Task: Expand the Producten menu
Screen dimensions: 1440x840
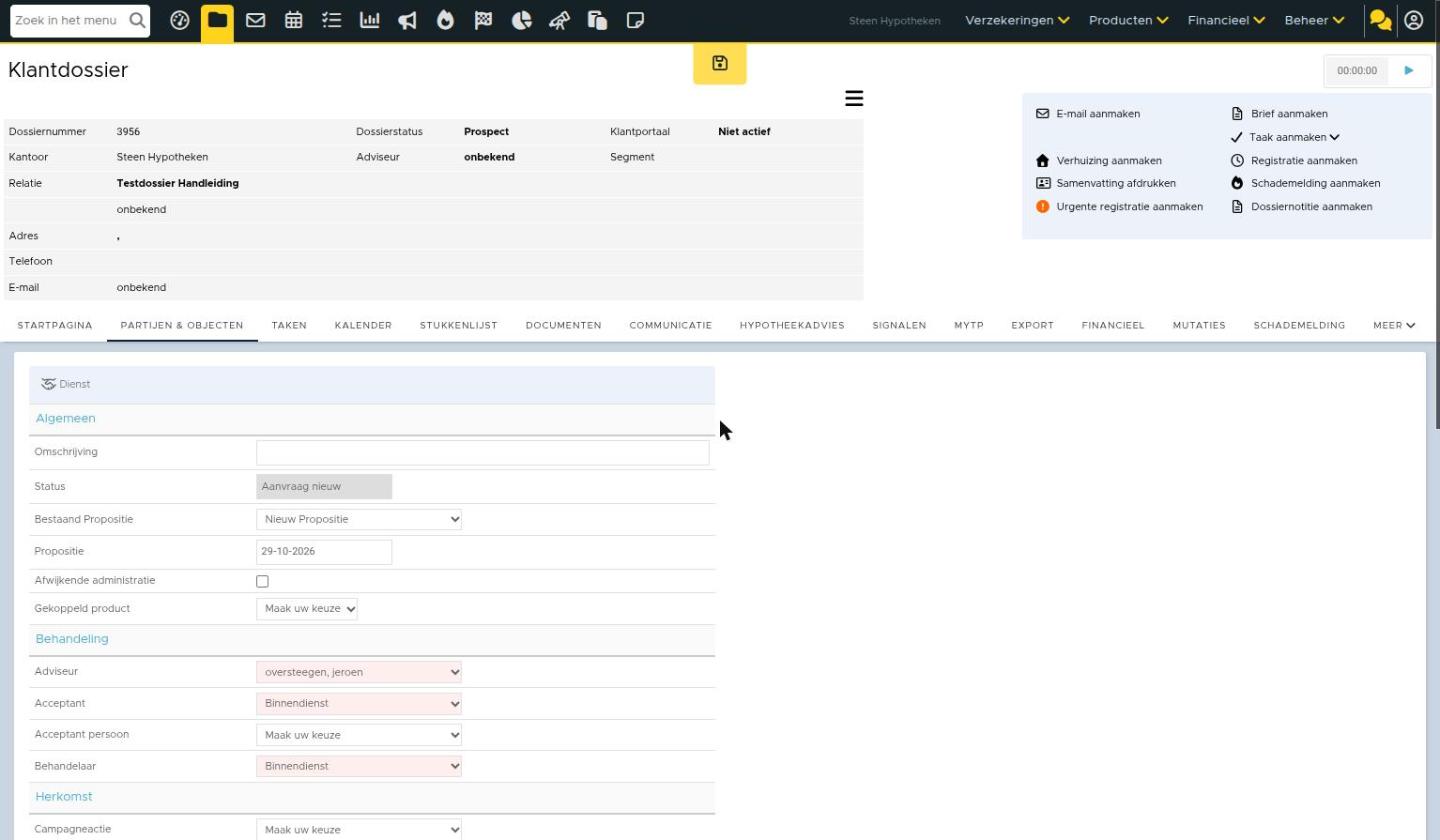Action: 1128,20
